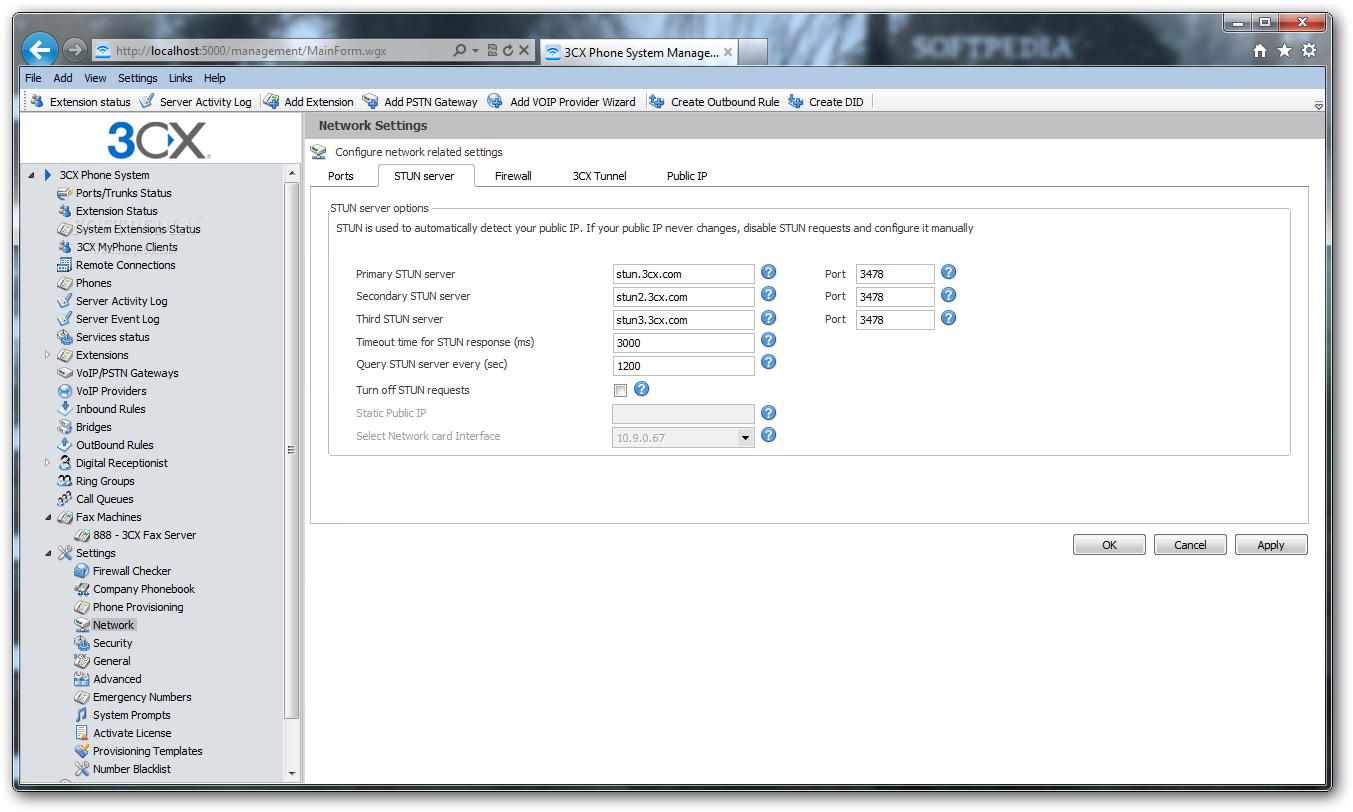1353x812 pixels.
Task: Open help icon for Static Public IP
Action: [769, 413]
